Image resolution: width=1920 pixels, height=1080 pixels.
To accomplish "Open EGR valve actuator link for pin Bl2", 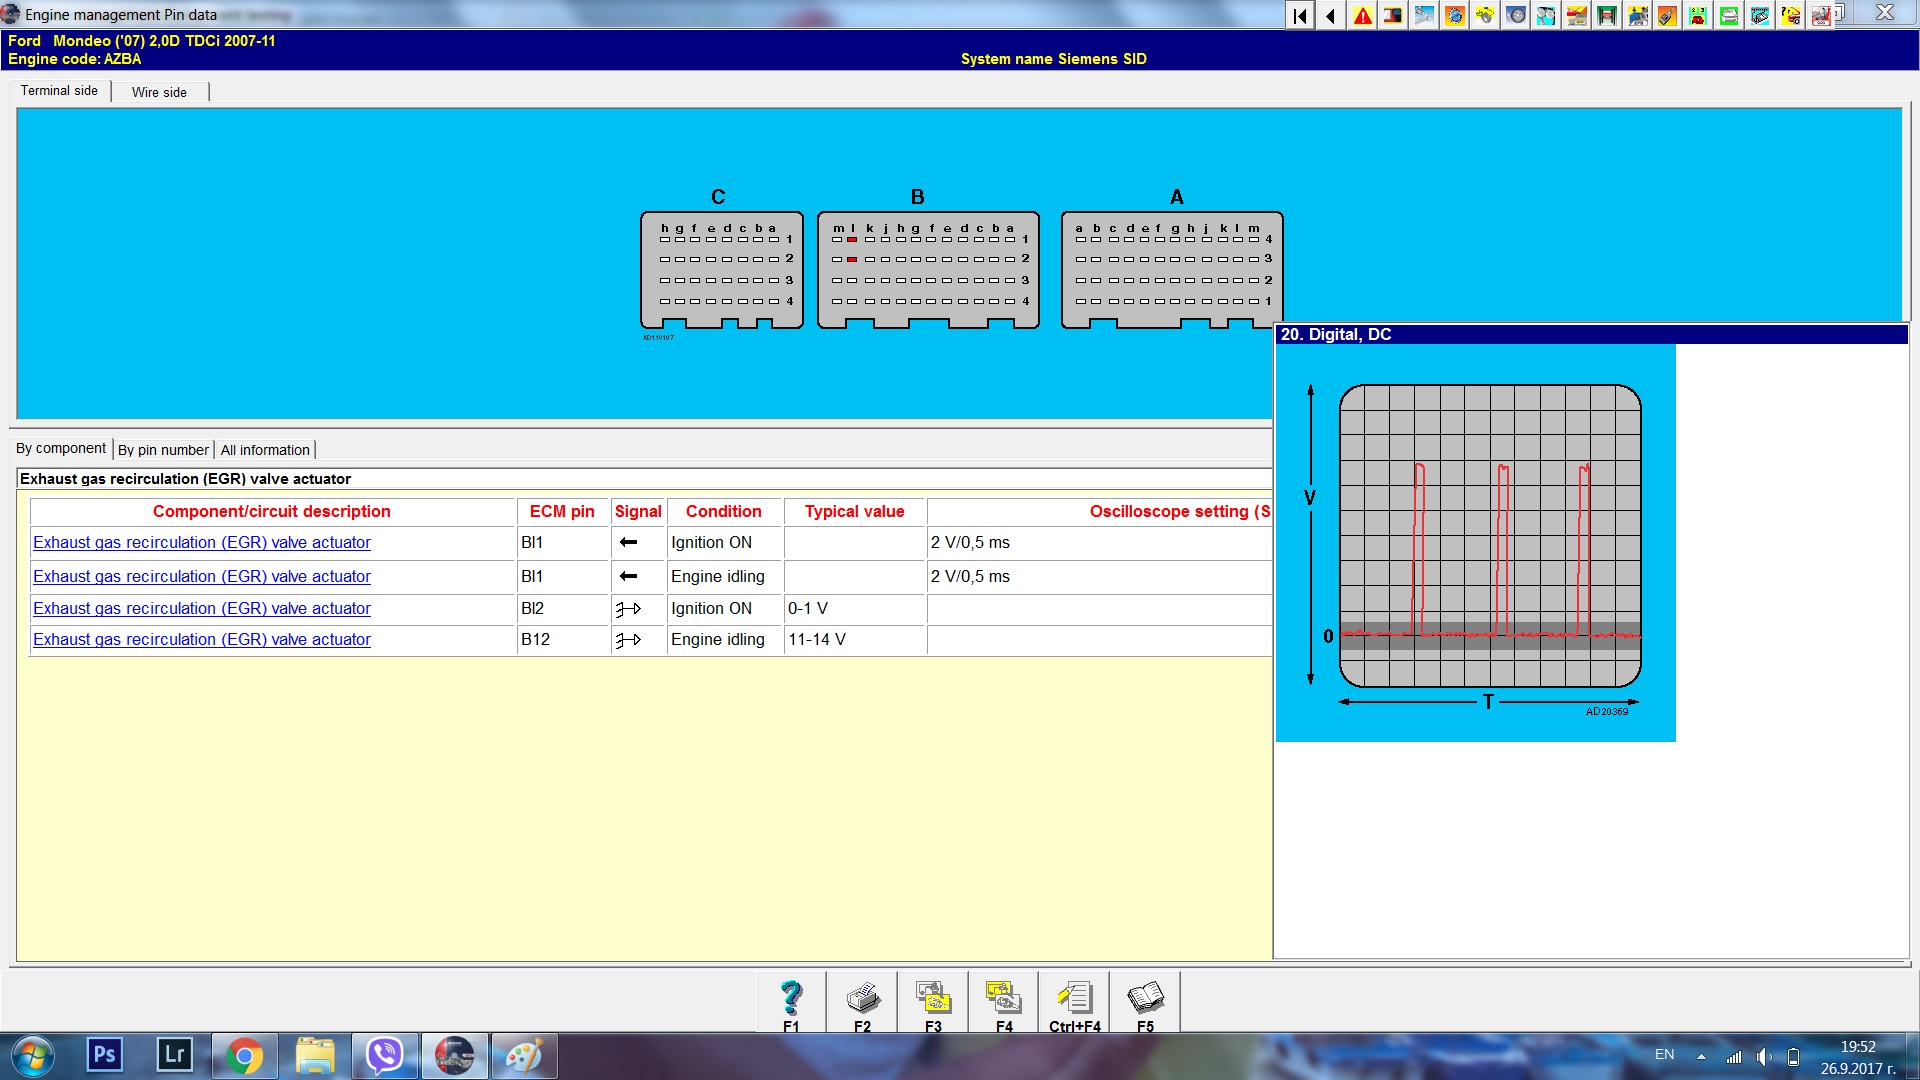I will tap(202, 608).
